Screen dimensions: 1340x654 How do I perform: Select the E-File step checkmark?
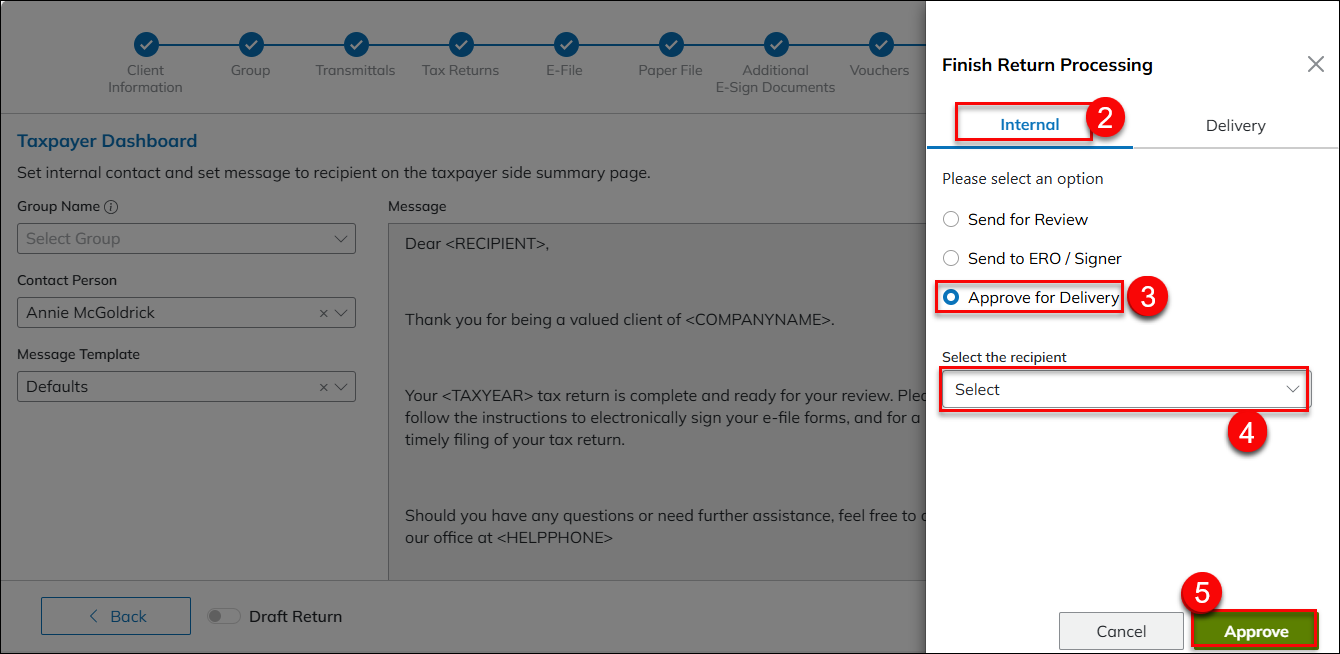coord(566,44)
